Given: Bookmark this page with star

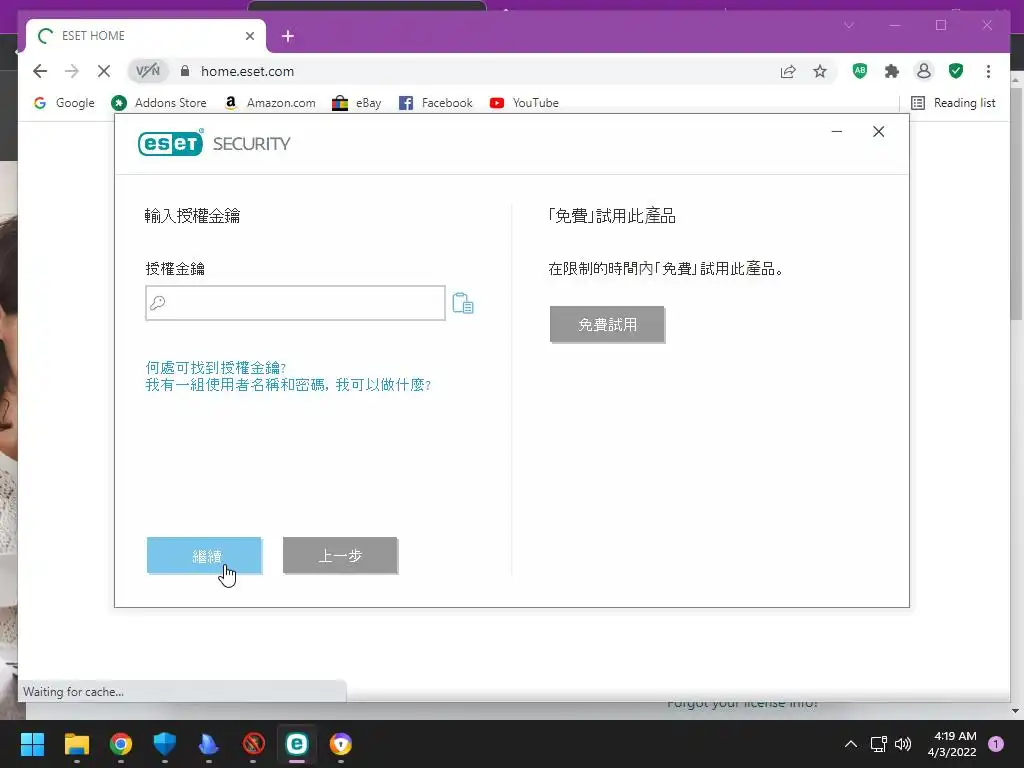Looking at the screenshot, I should [x=820, y=71].
